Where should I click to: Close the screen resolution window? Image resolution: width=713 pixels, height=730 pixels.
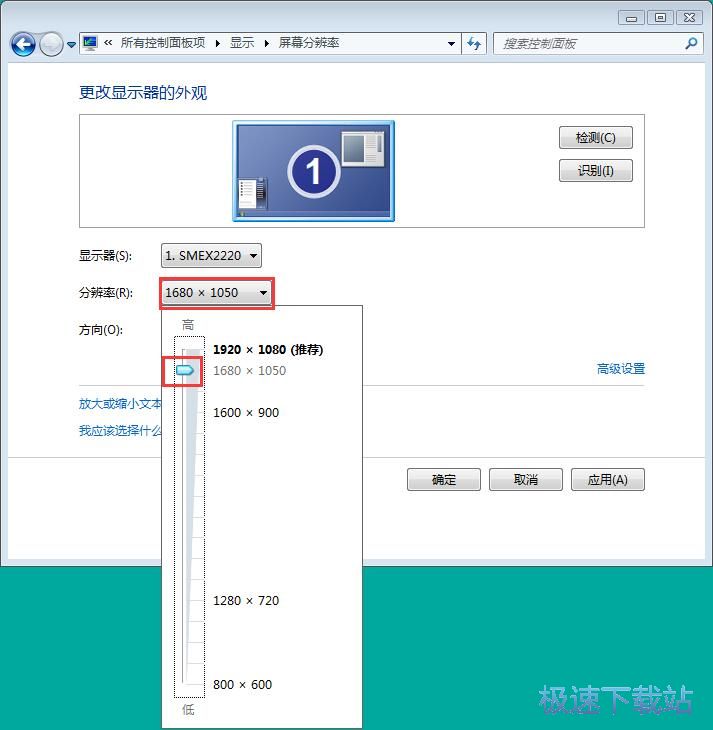(689, 18)
